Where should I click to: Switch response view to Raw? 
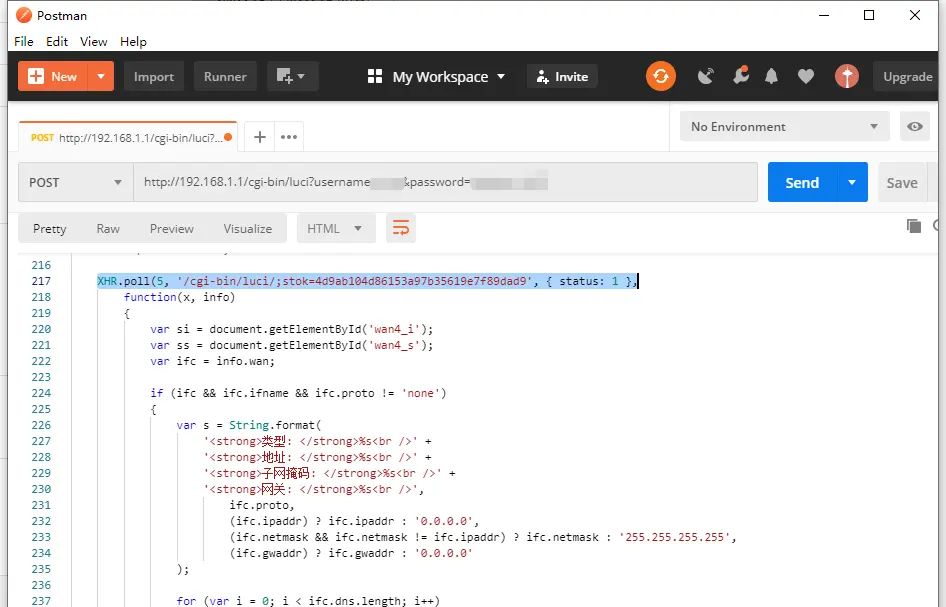pyautogui.click(x=108, y=229)
